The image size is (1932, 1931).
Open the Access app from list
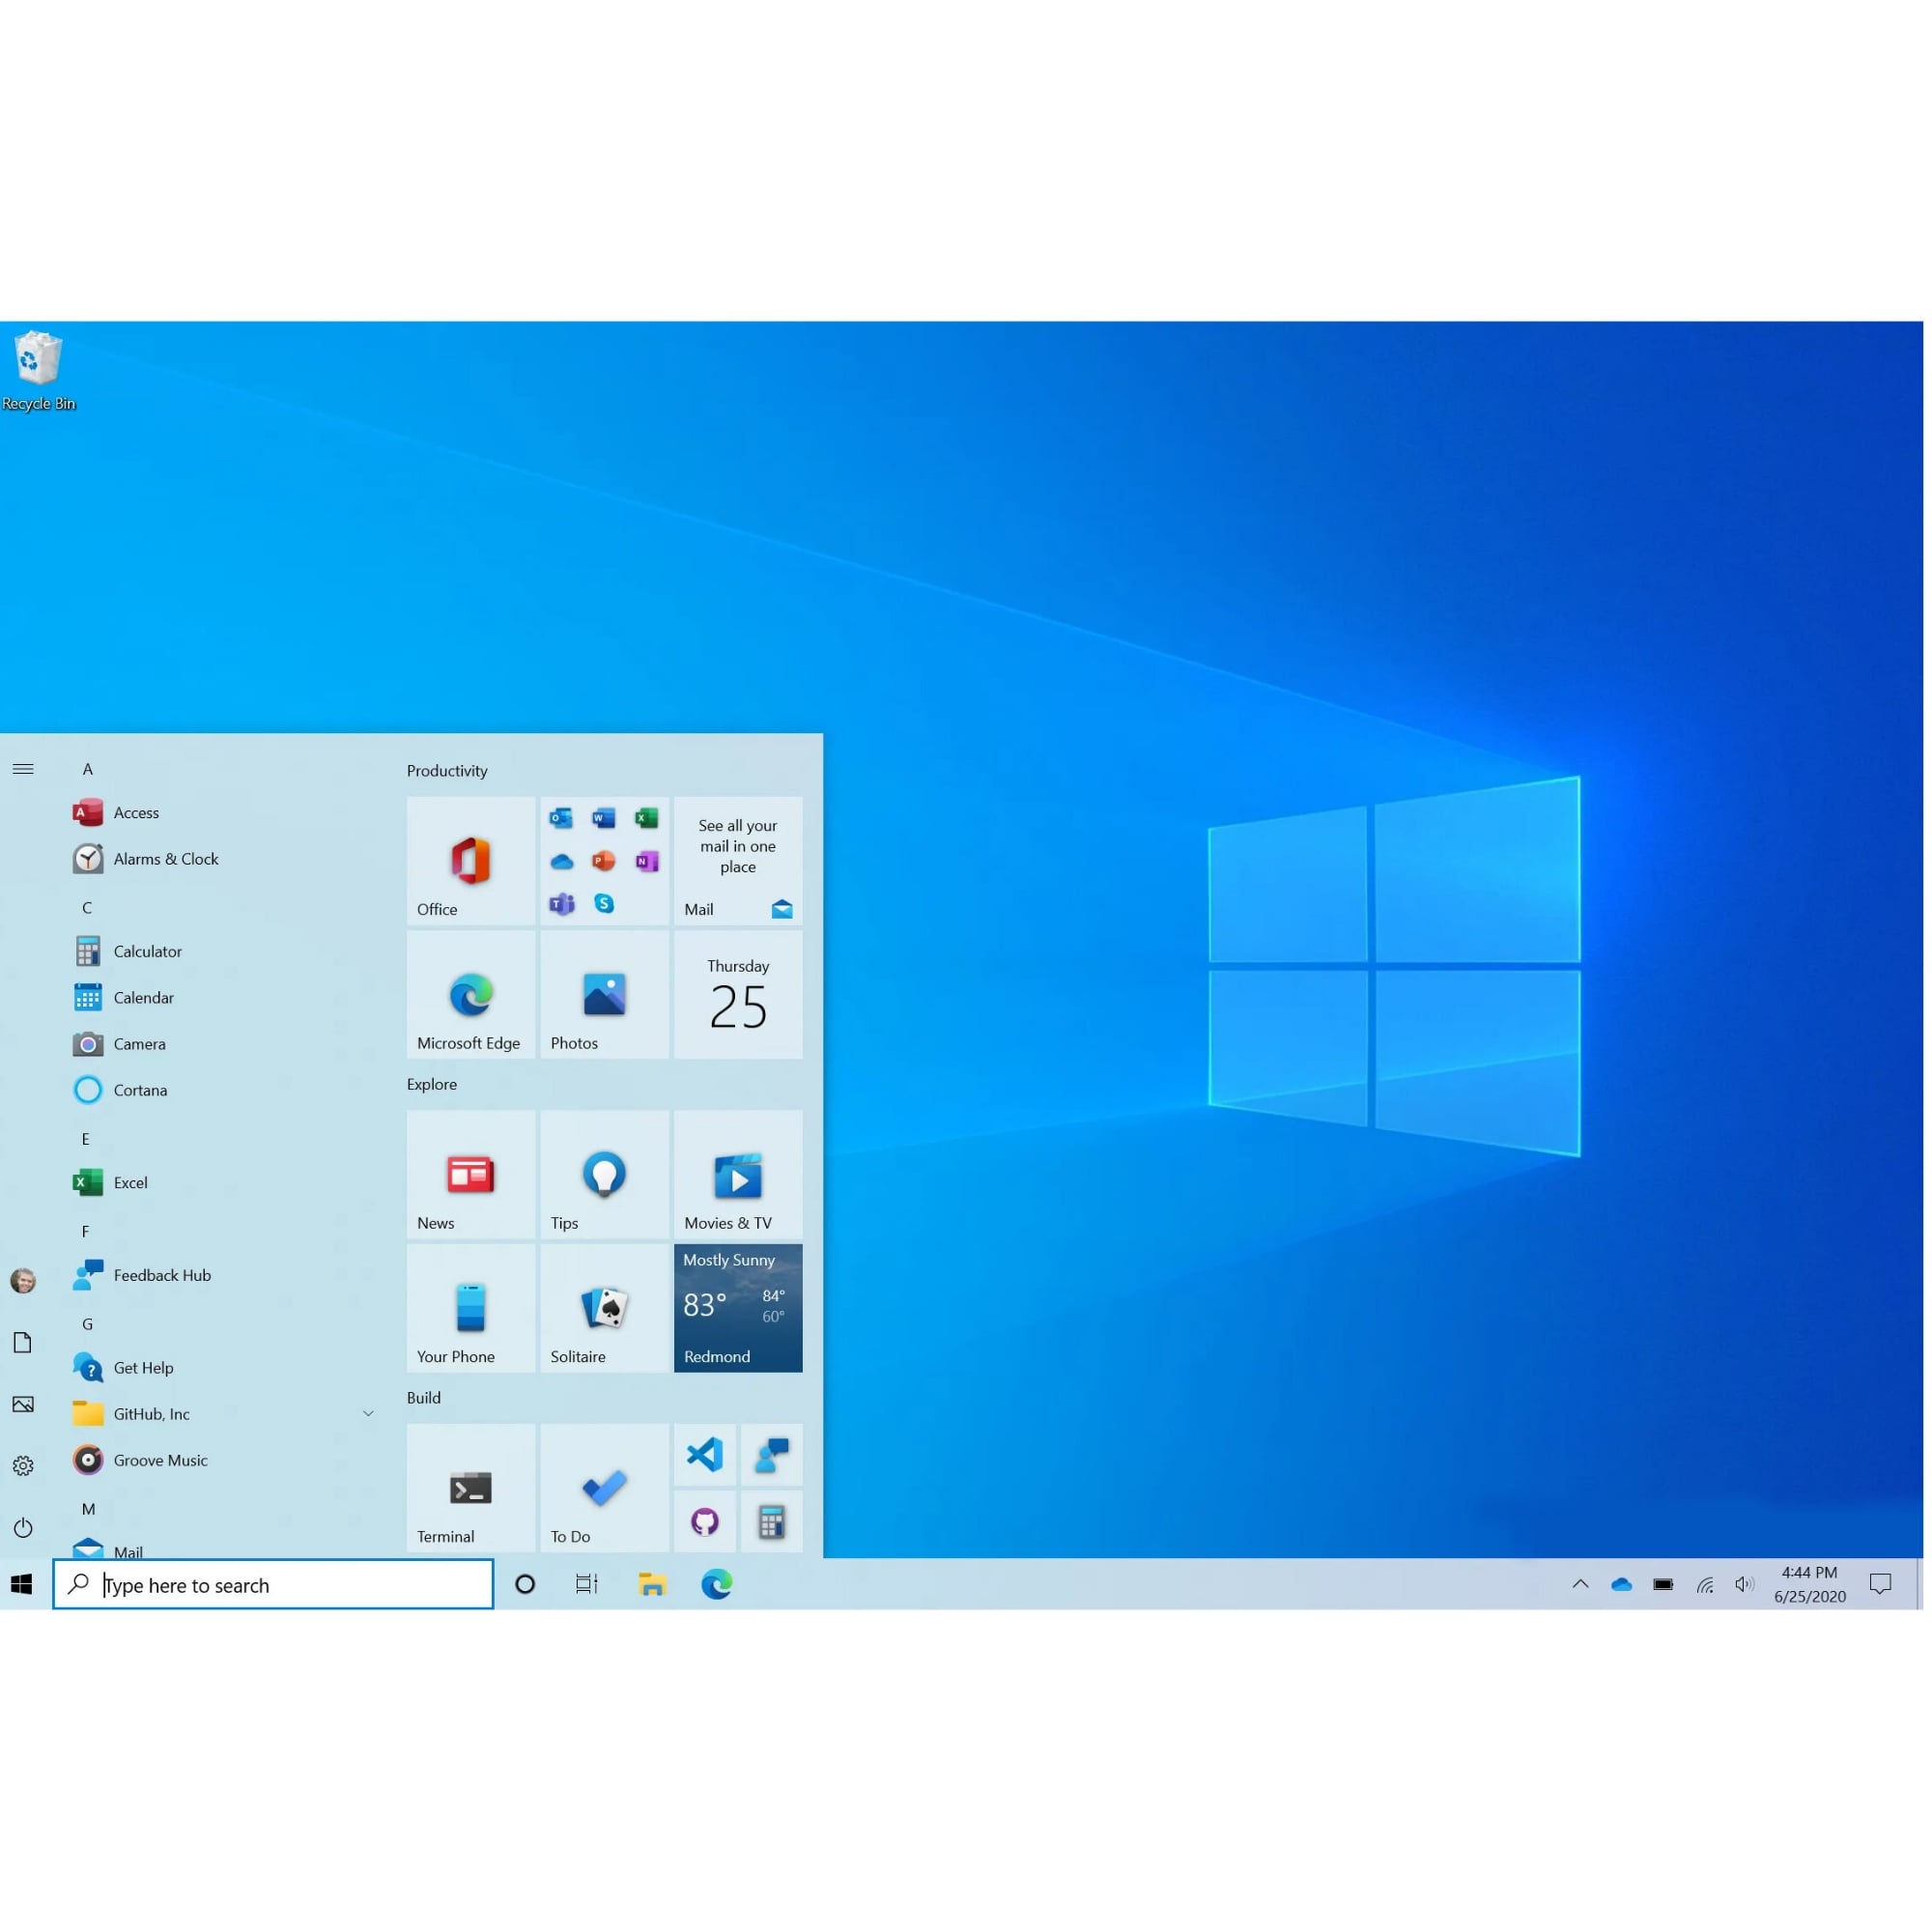click(x=224, y=812)
